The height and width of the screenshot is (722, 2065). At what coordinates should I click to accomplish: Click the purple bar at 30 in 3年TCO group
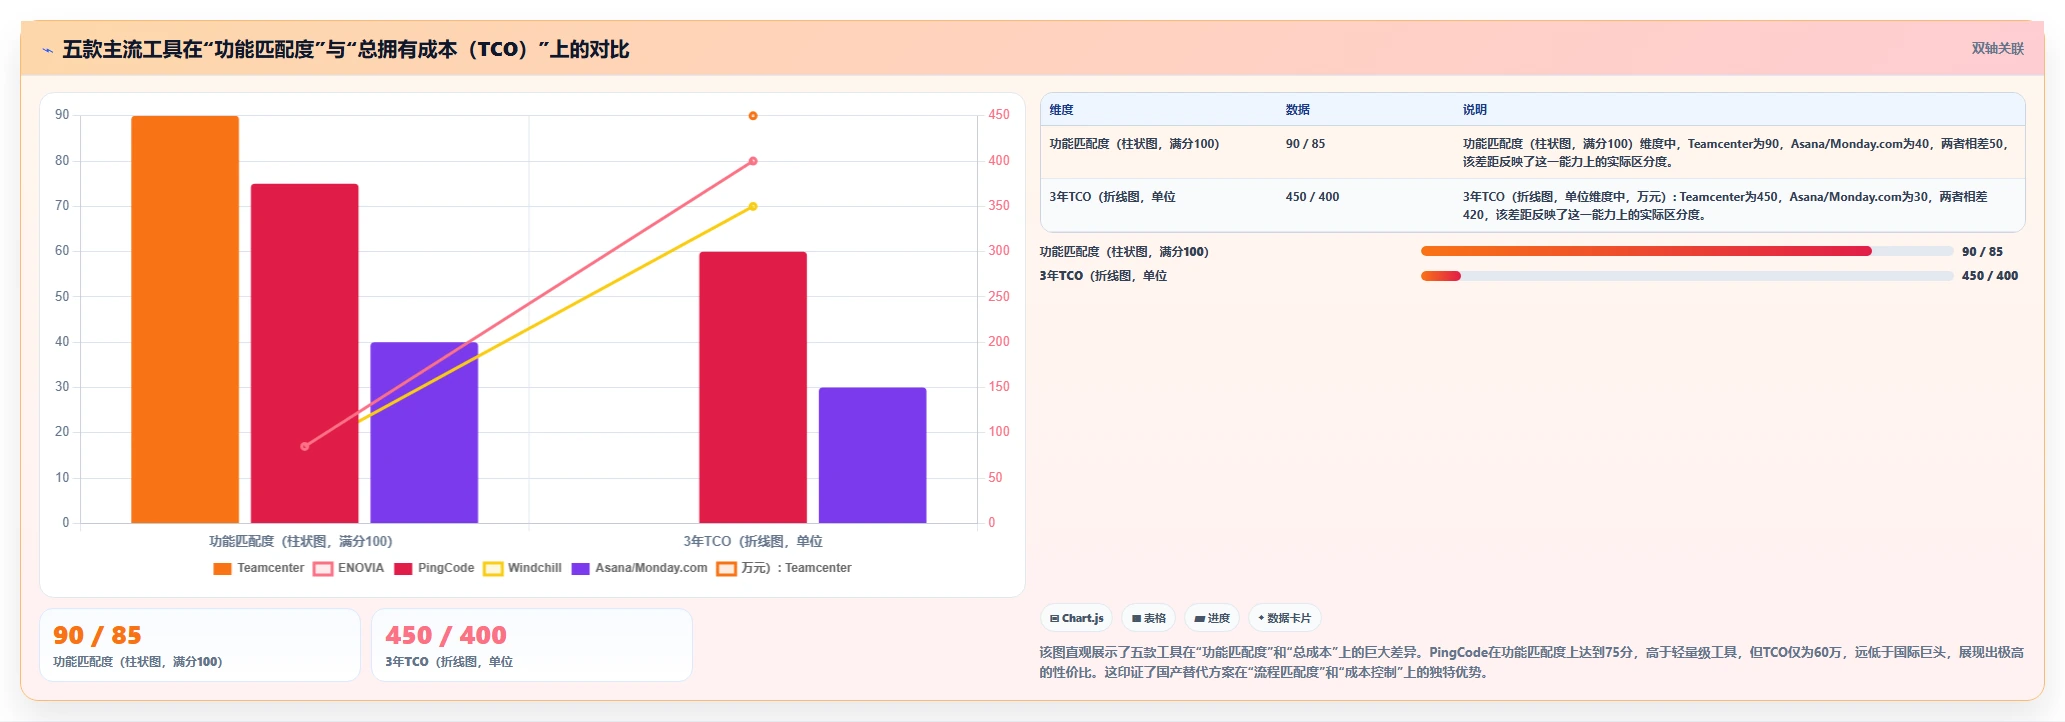pos(873,455)
